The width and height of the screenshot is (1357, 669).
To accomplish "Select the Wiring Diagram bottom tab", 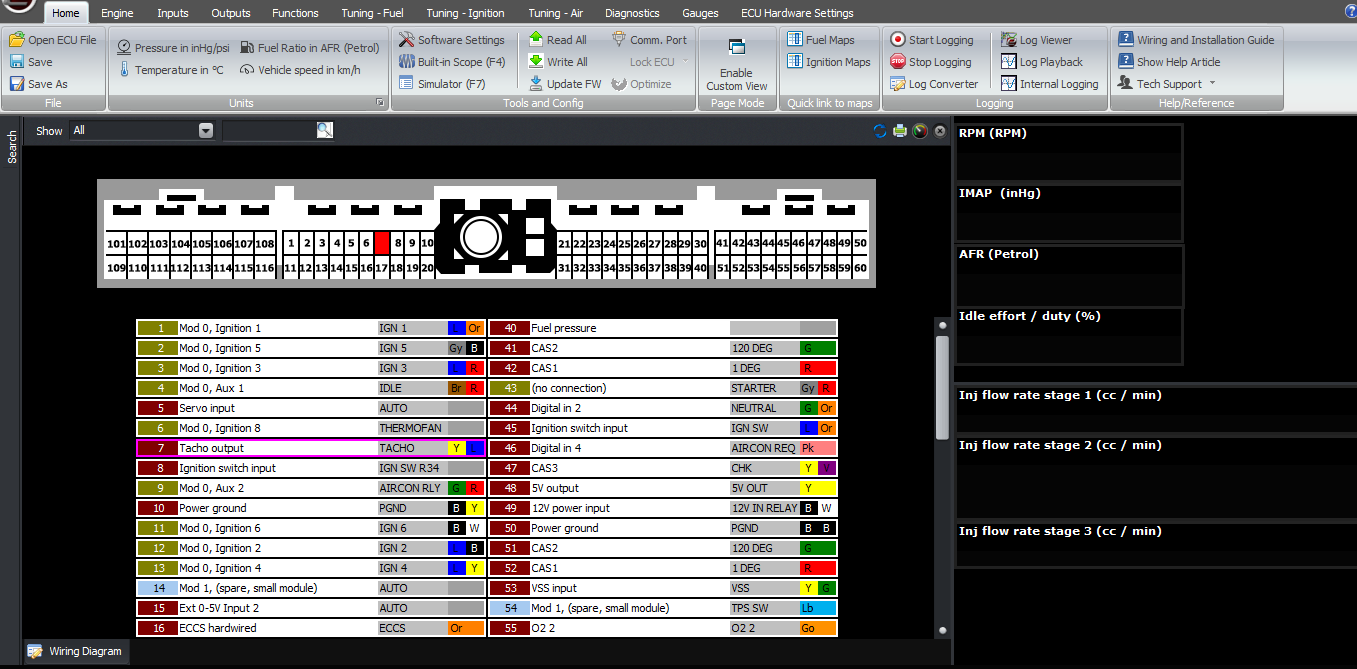I will (x=75, y=651).
